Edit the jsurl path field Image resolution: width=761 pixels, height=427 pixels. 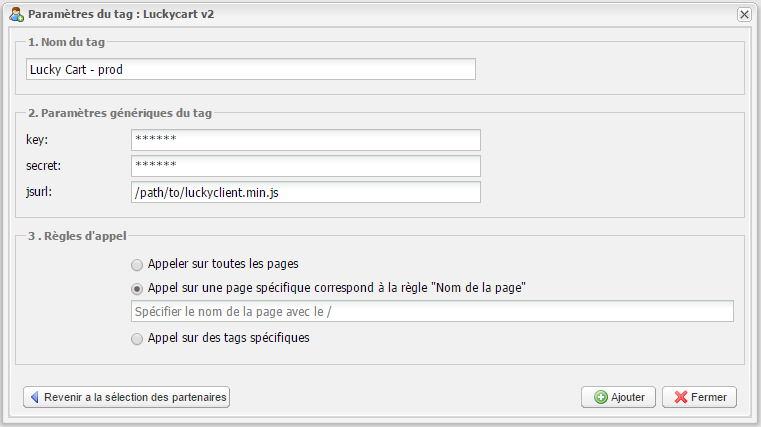(305, 192)
